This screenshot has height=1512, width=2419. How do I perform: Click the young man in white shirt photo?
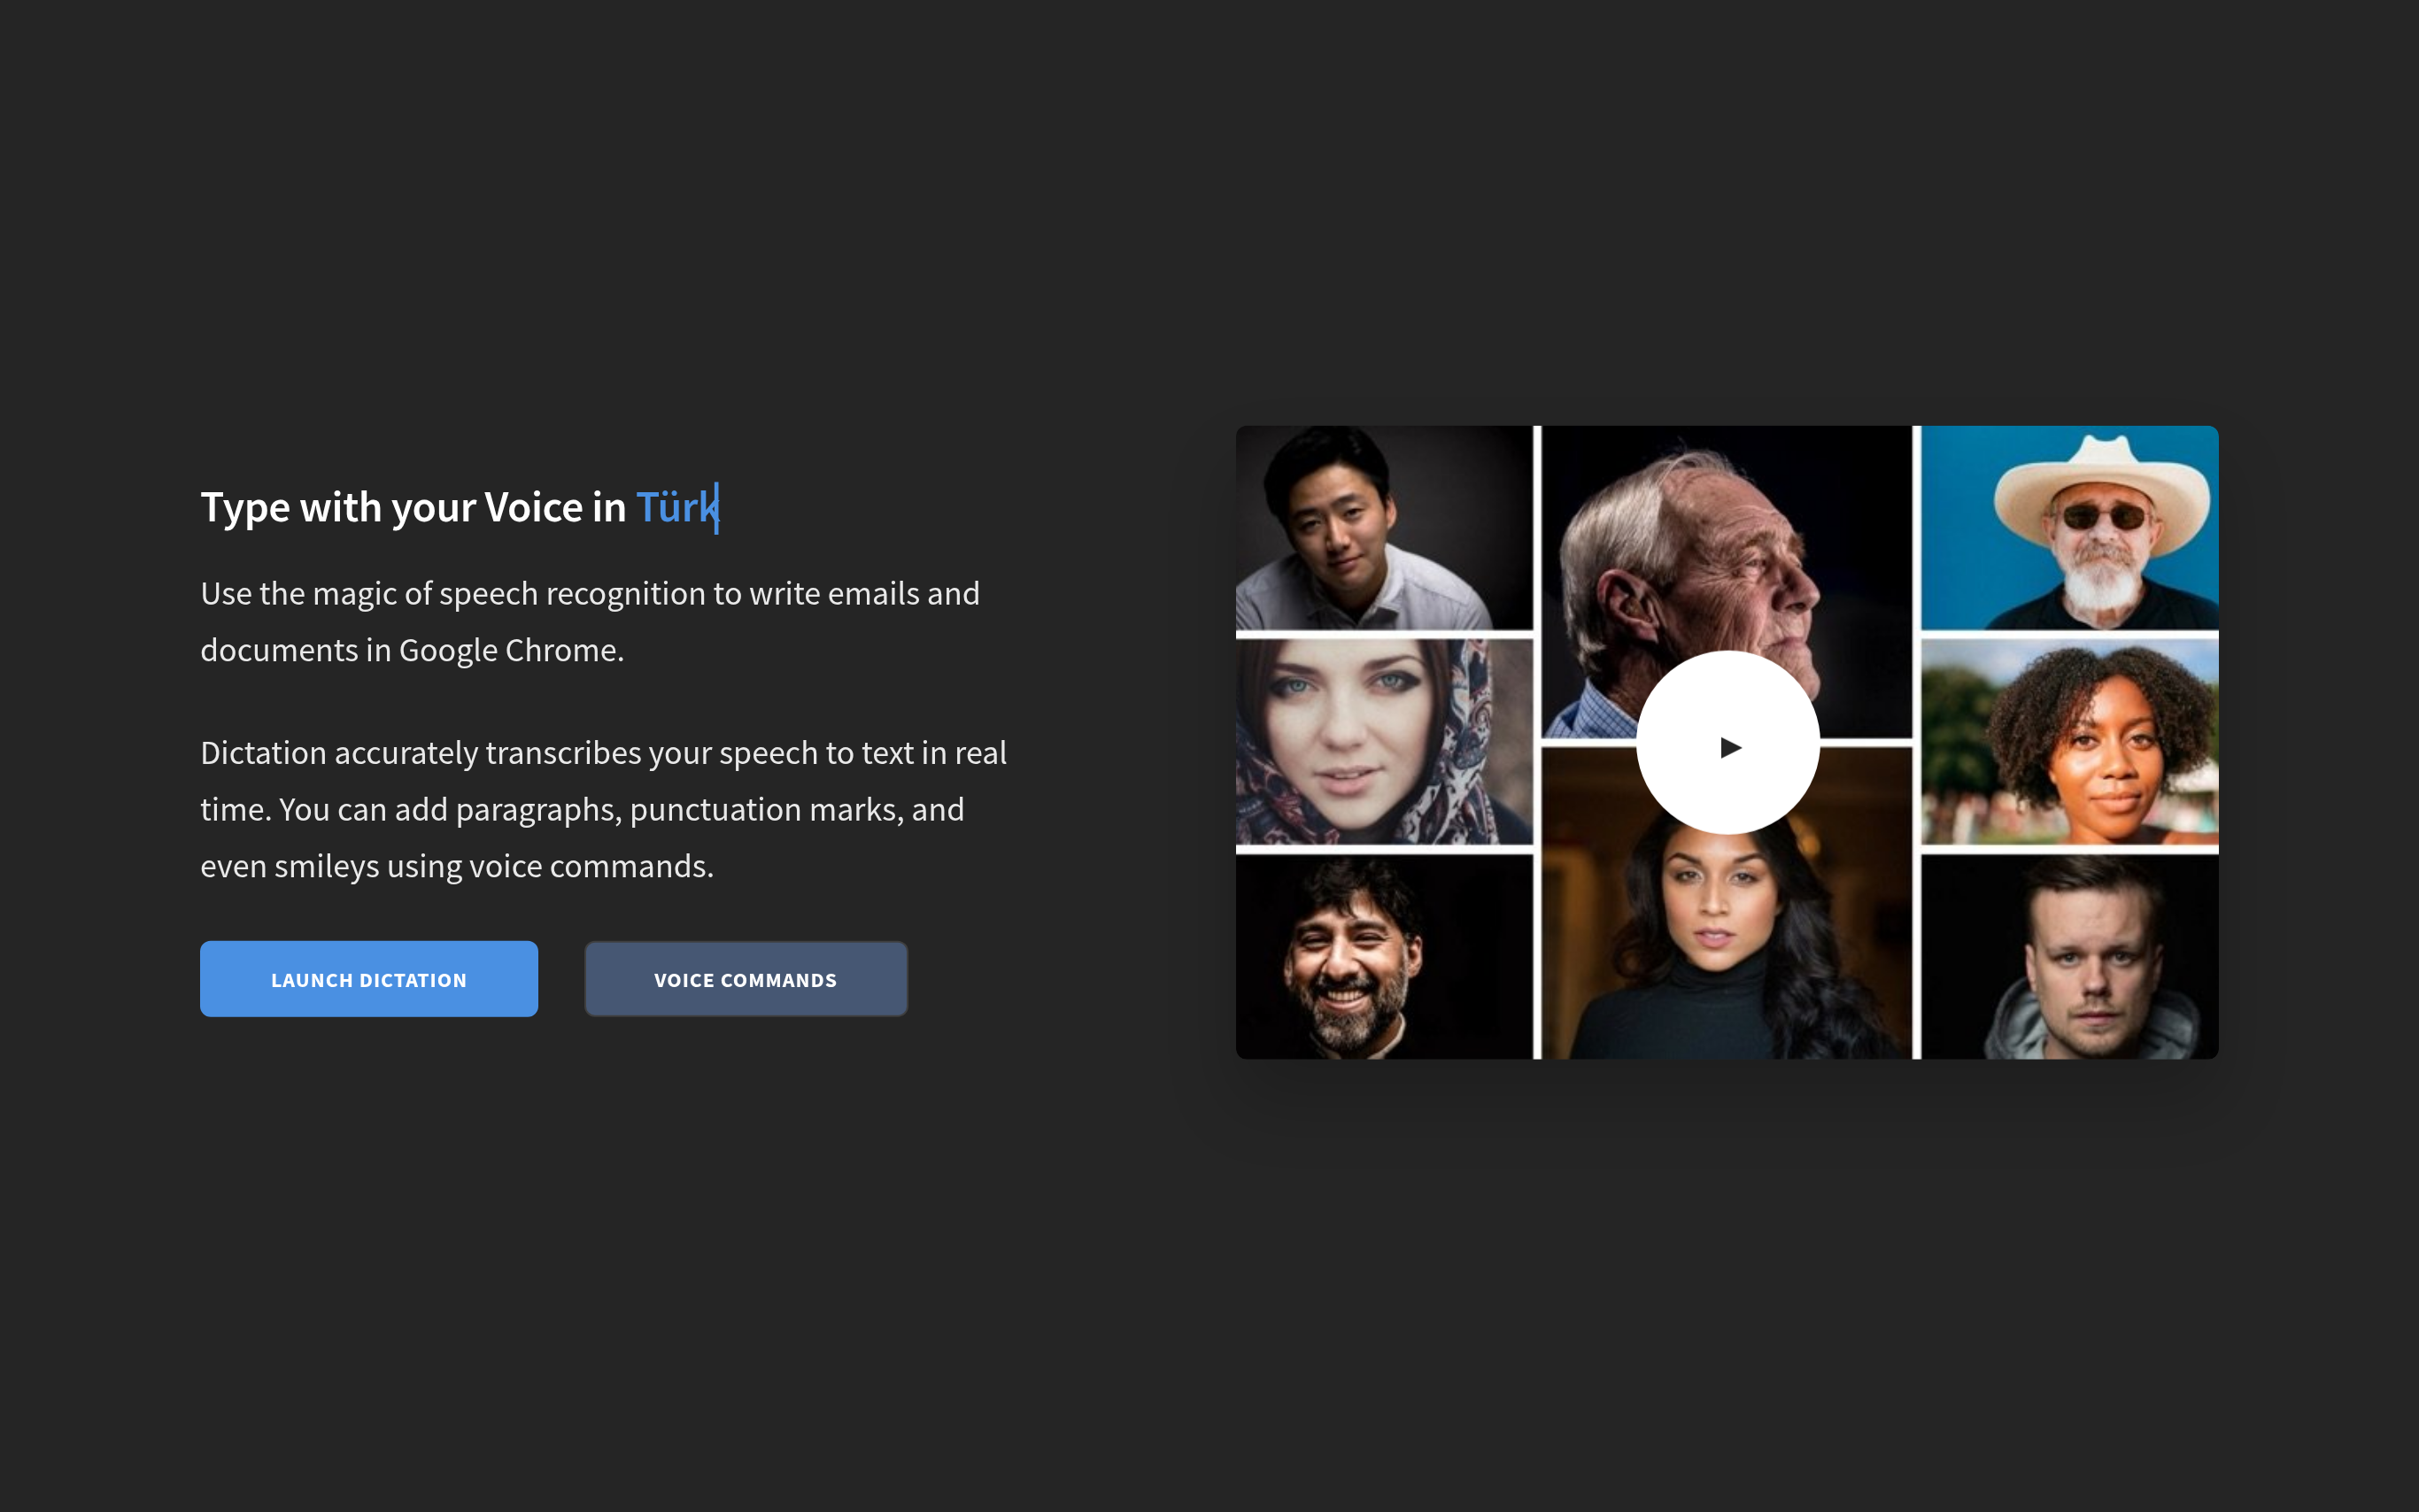pyautogui.click(x=1383, y=528)
